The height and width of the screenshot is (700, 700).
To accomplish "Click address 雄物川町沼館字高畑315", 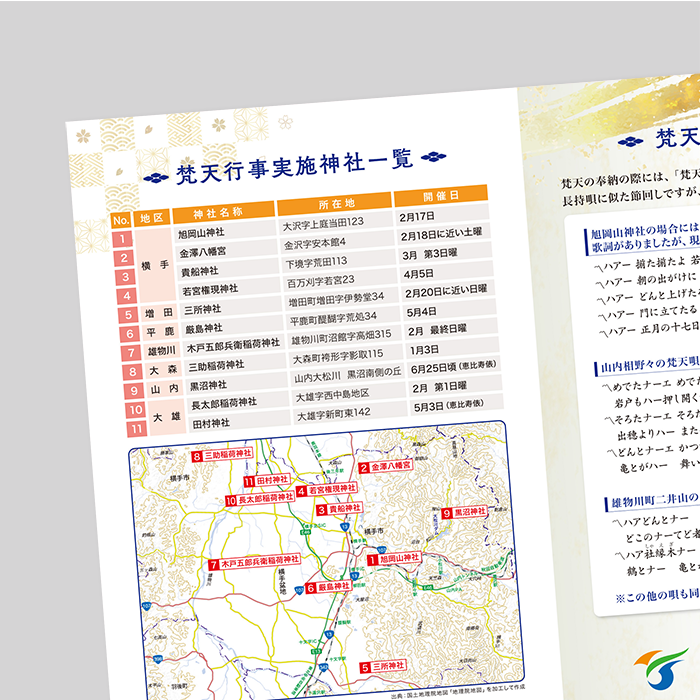I will click(341, 337).
